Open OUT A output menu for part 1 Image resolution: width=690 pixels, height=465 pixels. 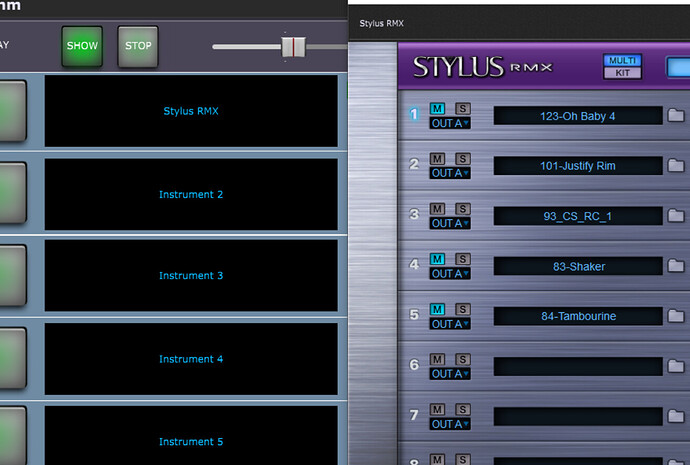tap(450, 123)
